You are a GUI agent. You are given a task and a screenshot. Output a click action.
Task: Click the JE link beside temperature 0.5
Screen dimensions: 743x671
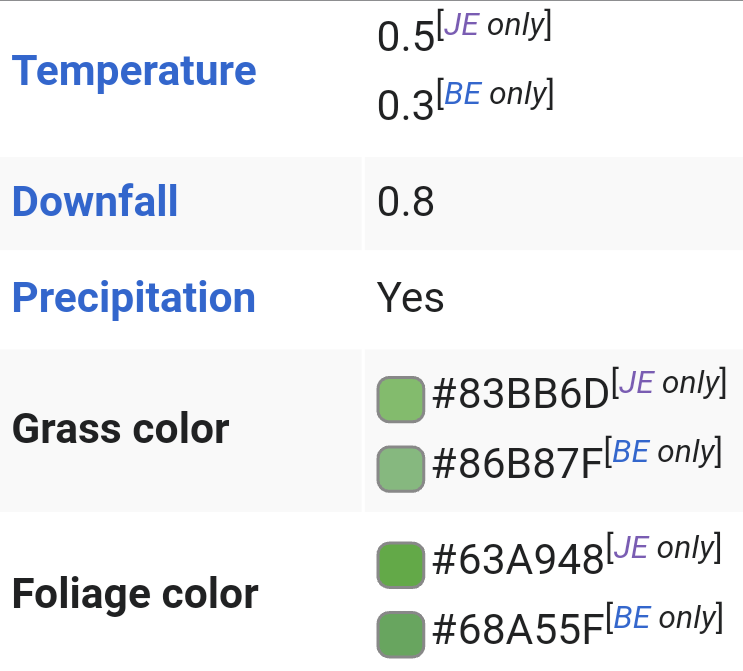[x=460, y=26]
